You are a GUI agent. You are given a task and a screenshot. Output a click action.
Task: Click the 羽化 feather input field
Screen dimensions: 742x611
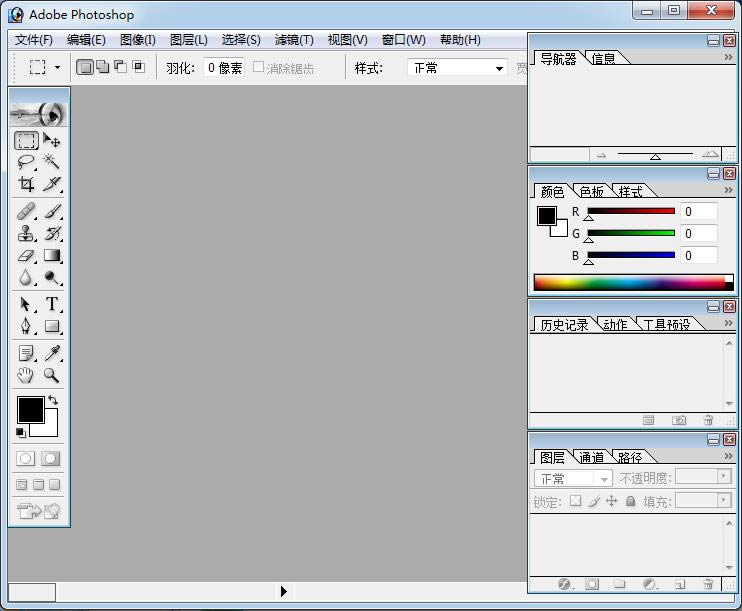pyautogui.click(x=224, y=68)
